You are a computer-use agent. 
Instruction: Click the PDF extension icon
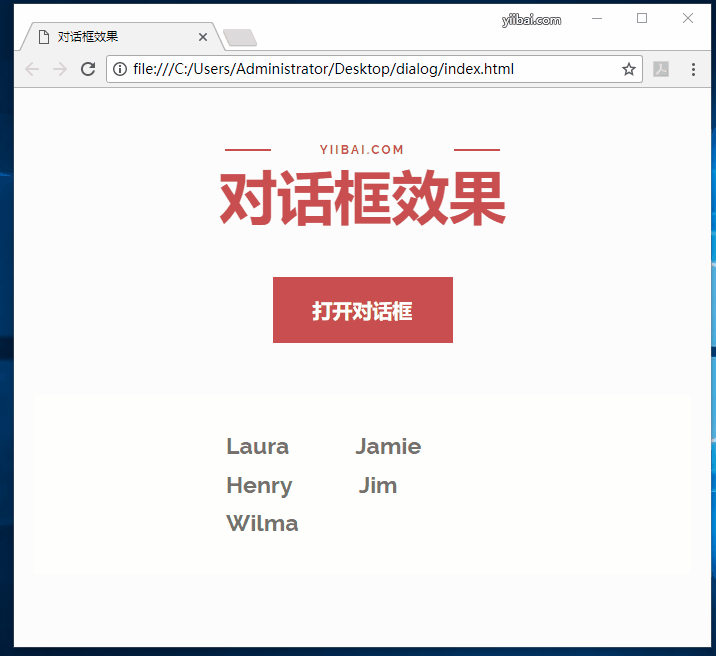coord(661,69)
